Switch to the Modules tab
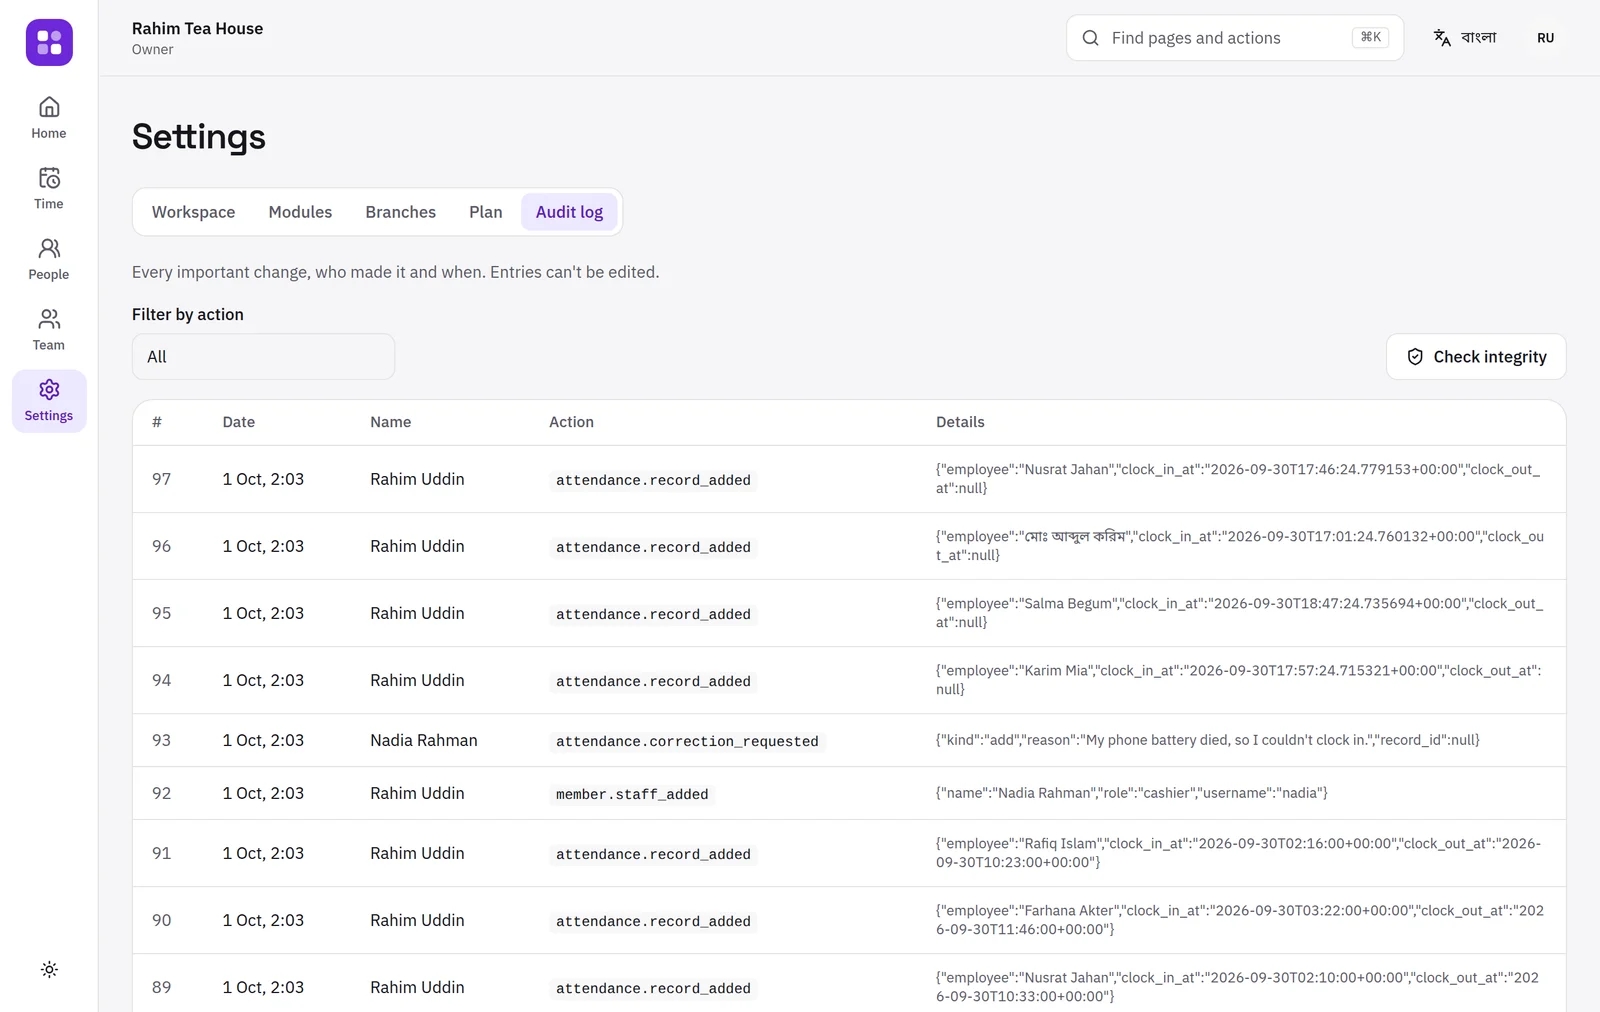 tap(300, 212)
